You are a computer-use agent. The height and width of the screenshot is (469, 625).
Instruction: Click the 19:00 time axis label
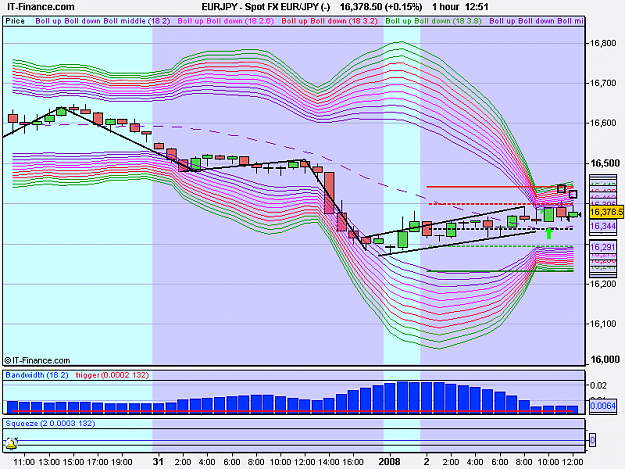(x=122, y=462)
